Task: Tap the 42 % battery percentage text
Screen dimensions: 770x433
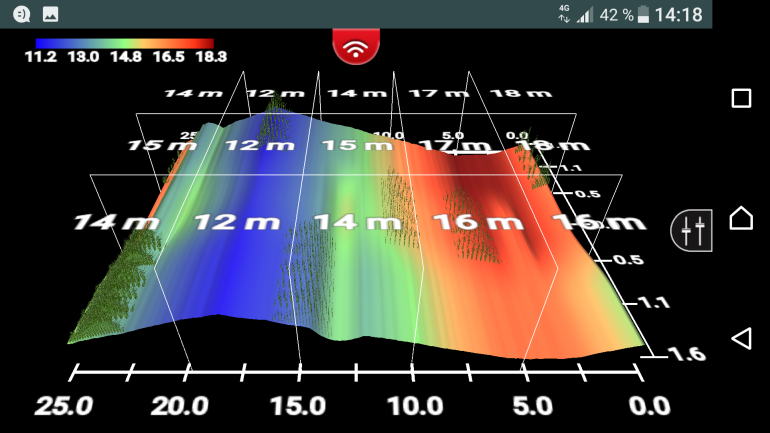Action: [616, 14]
